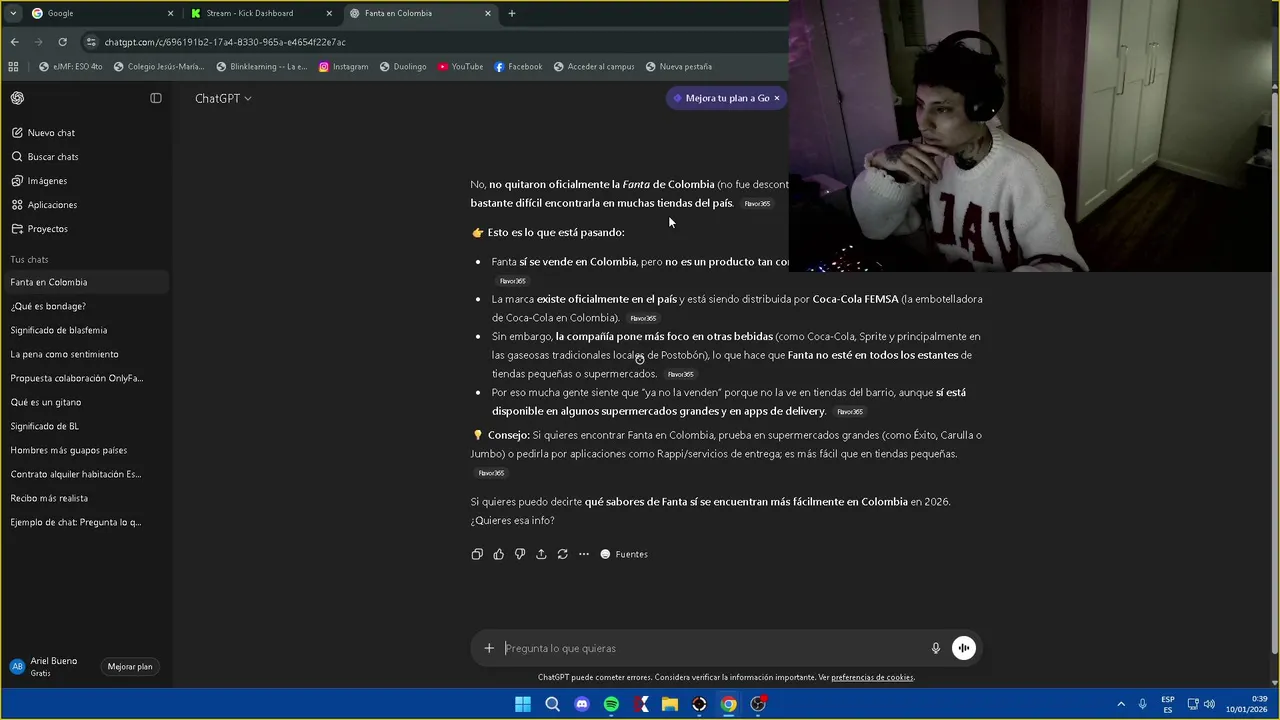Start a Nuevo chat
1280x720 pixels.
coord(85,133)
